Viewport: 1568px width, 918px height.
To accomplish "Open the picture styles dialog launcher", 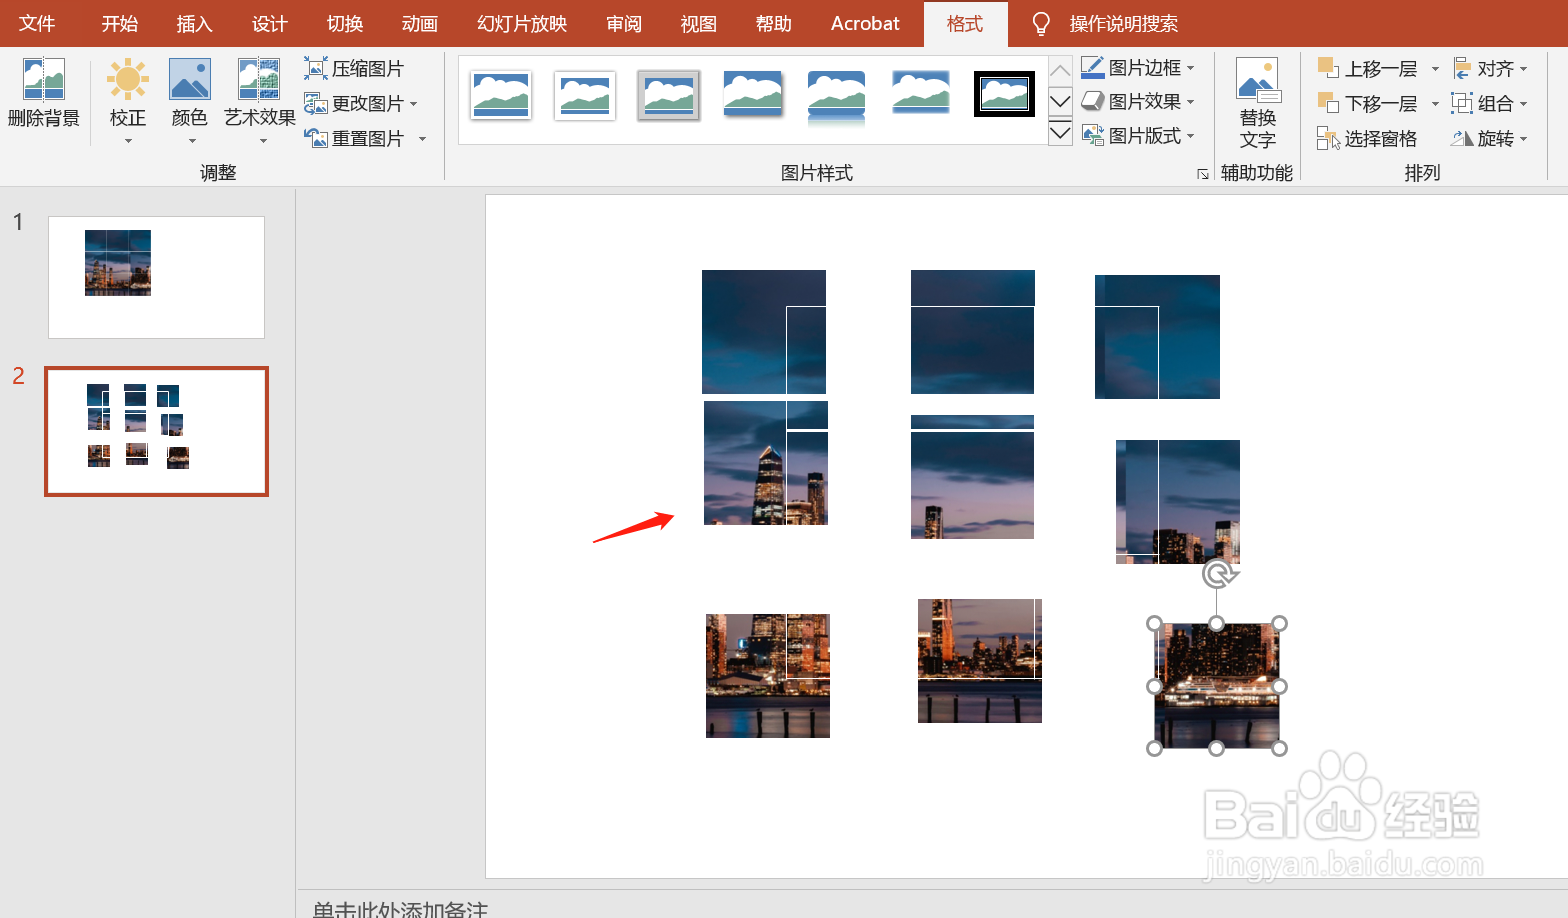I will tap(1203, 174).
